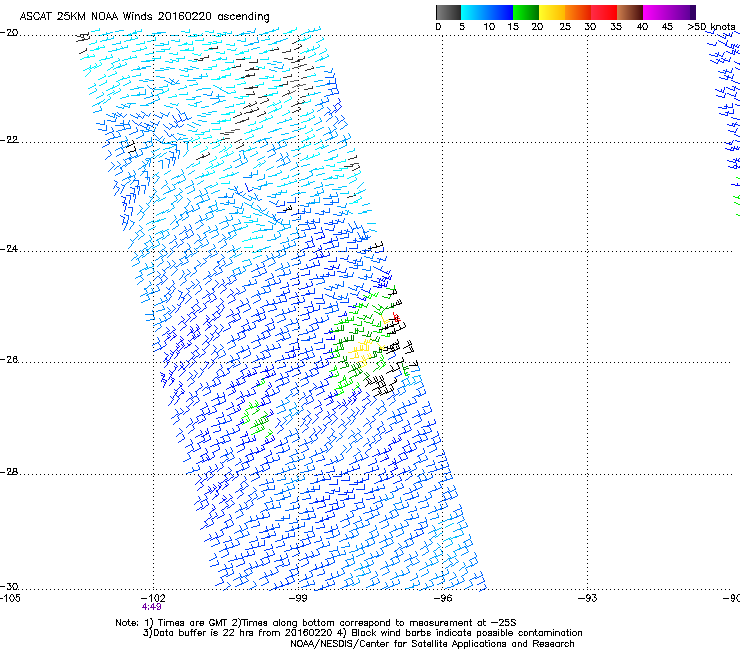Click the >50 knots legend label

(712, 26)
